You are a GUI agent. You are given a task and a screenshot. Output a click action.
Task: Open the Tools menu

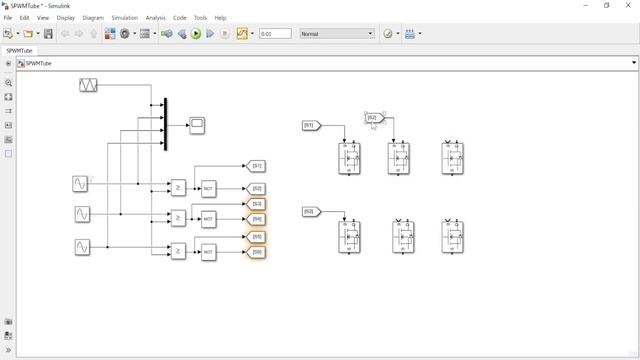200,18
